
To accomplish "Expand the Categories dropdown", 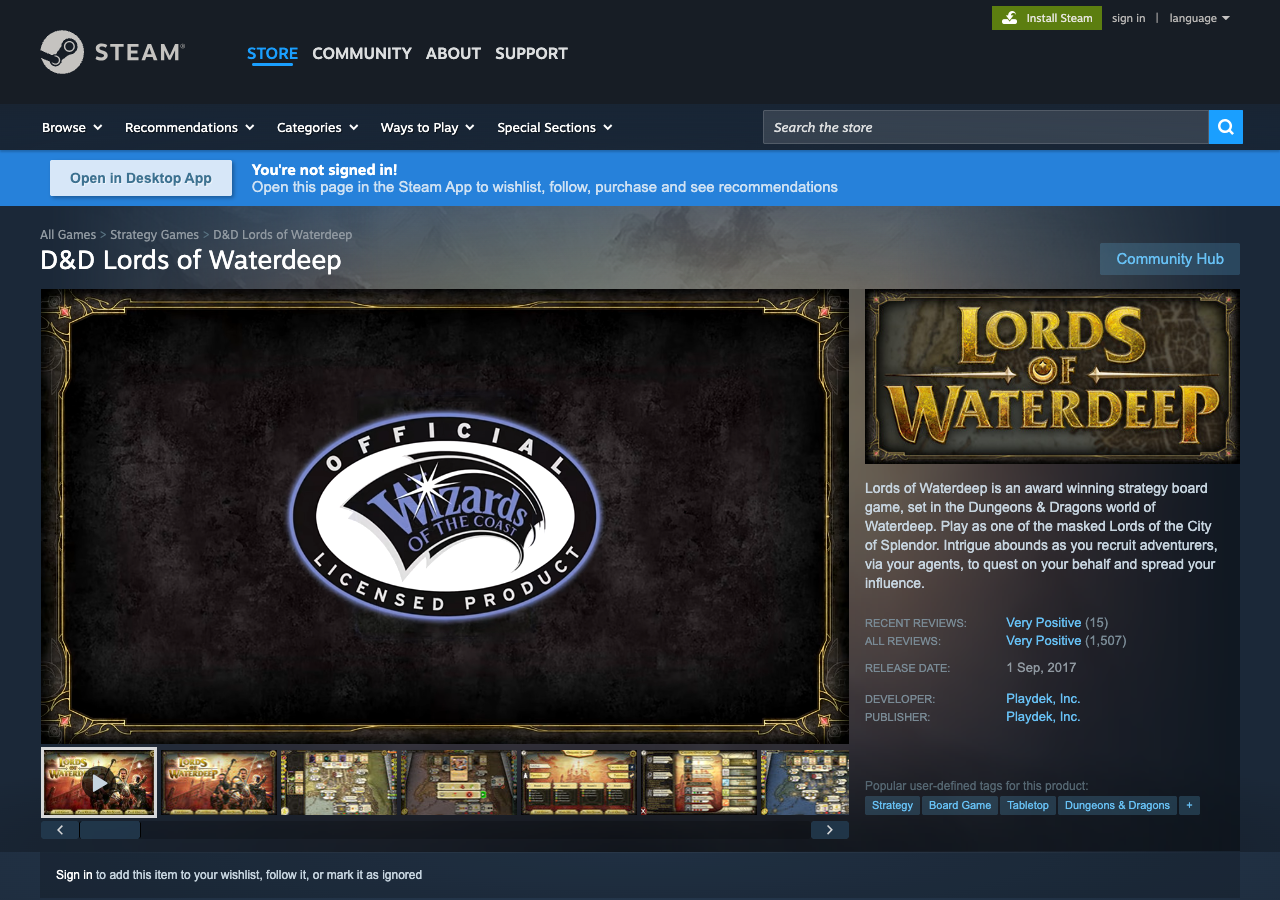I will [x=317, y=127].
